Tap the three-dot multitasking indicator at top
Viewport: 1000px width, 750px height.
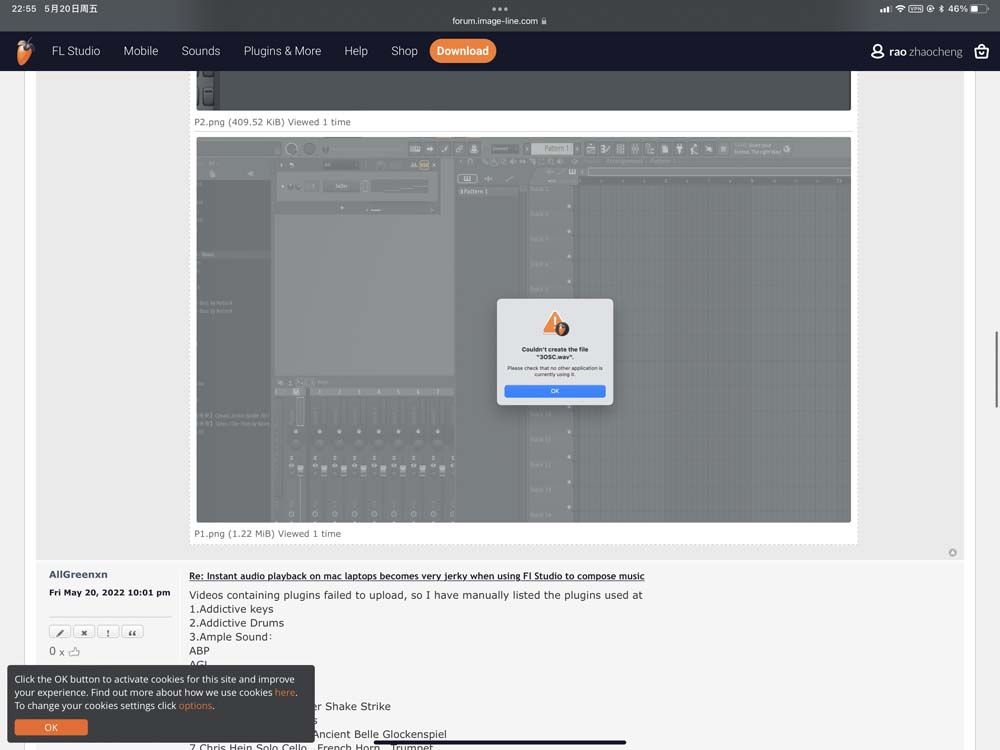[x=500, y=9]
